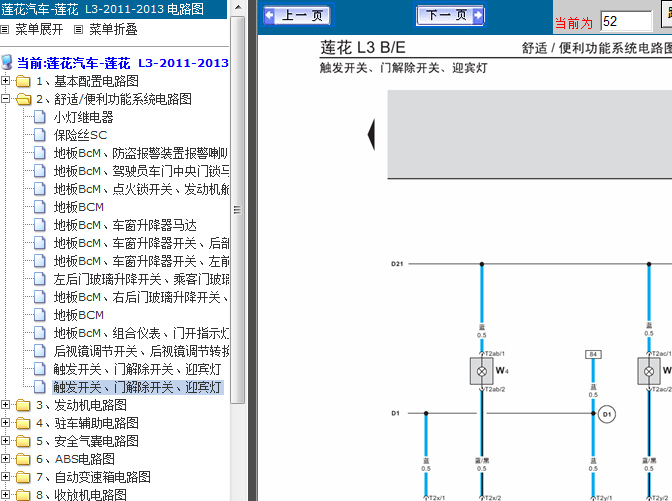Open 地板BCM、车窗升降器开关、左前 page

[141, 261]
